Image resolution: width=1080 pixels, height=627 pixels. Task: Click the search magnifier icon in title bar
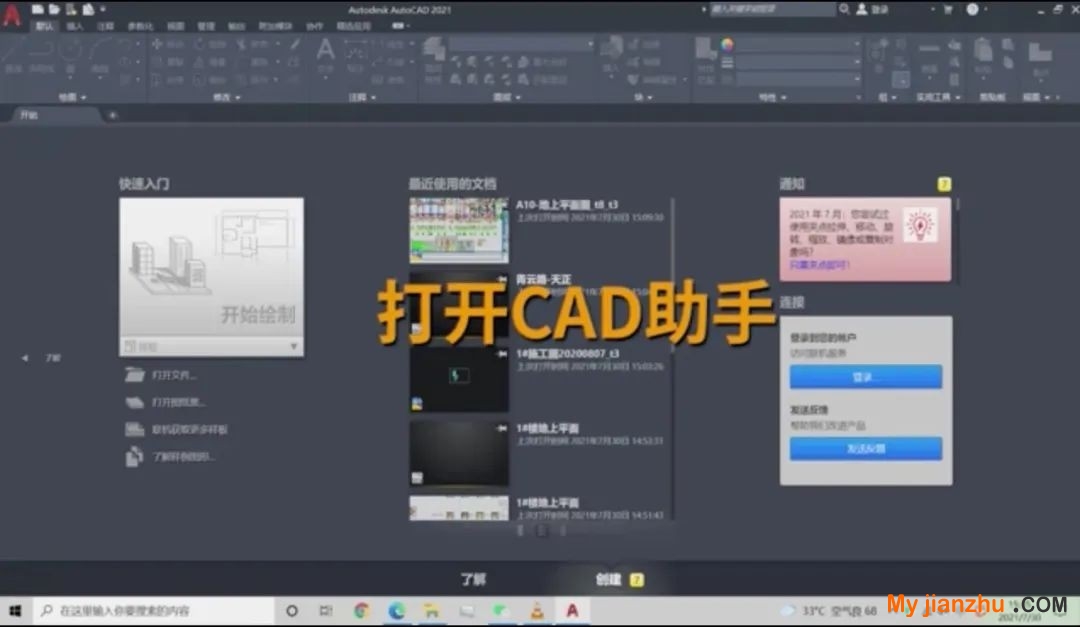[x=844, y=9]
